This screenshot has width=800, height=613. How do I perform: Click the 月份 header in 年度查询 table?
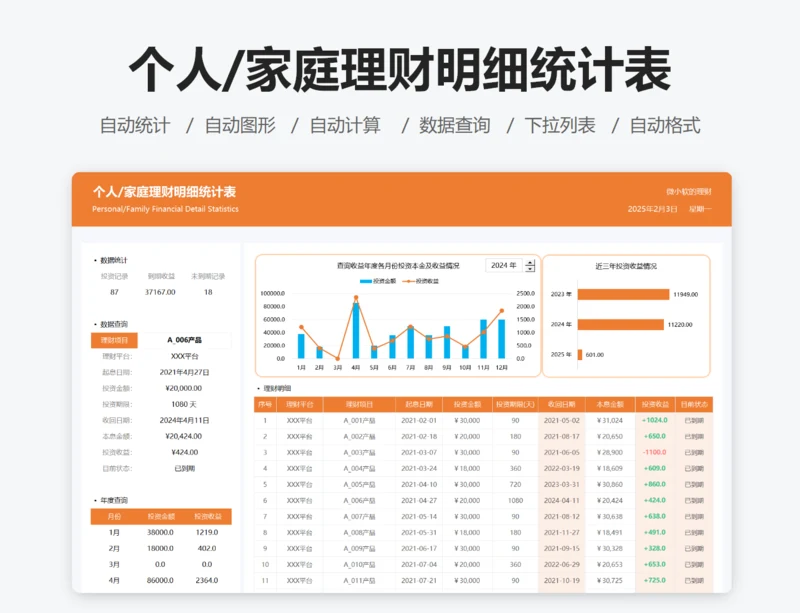tap(113, 517)
